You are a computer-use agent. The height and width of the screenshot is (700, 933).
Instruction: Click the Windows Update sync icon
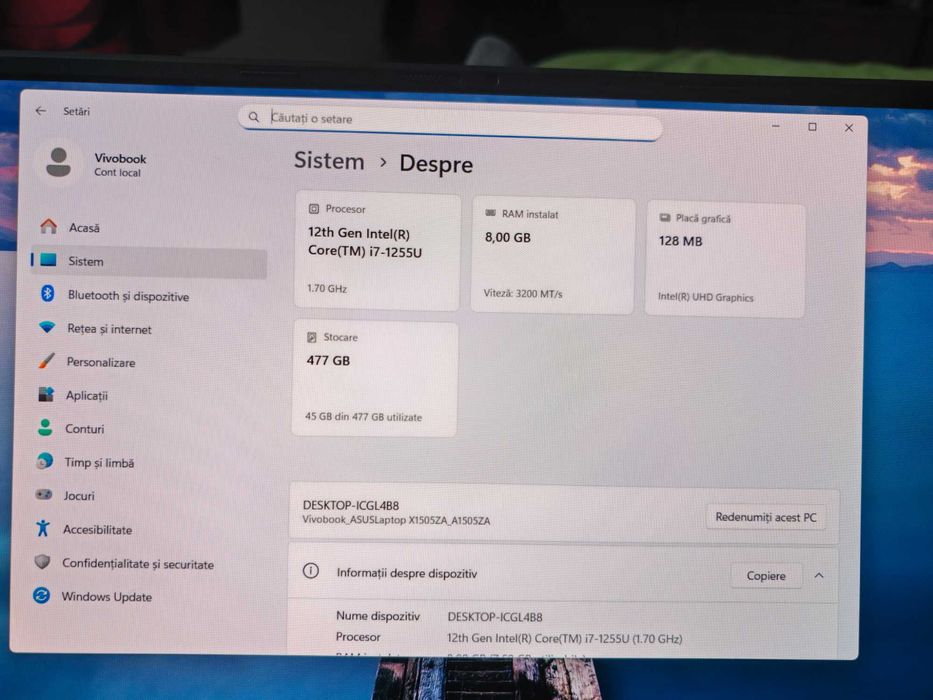tap(42, 595)
